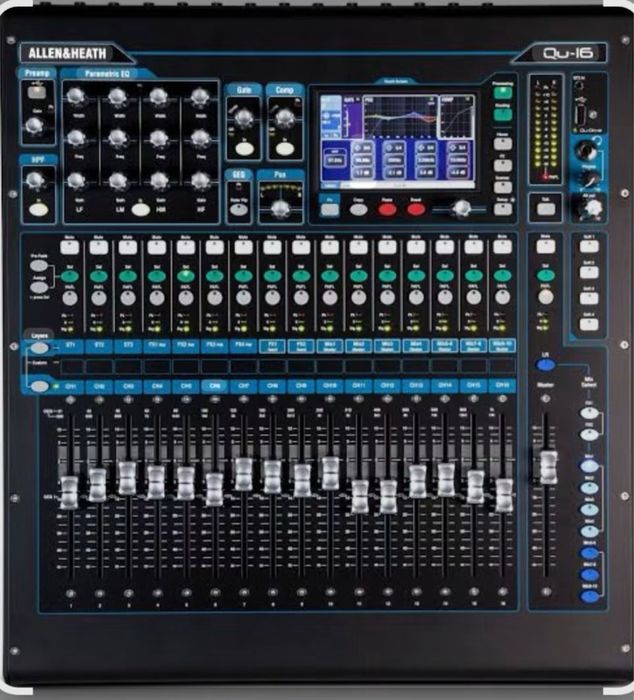Activate the Assign button
Viewport: 634px width, 700px height.
(39, 287)
